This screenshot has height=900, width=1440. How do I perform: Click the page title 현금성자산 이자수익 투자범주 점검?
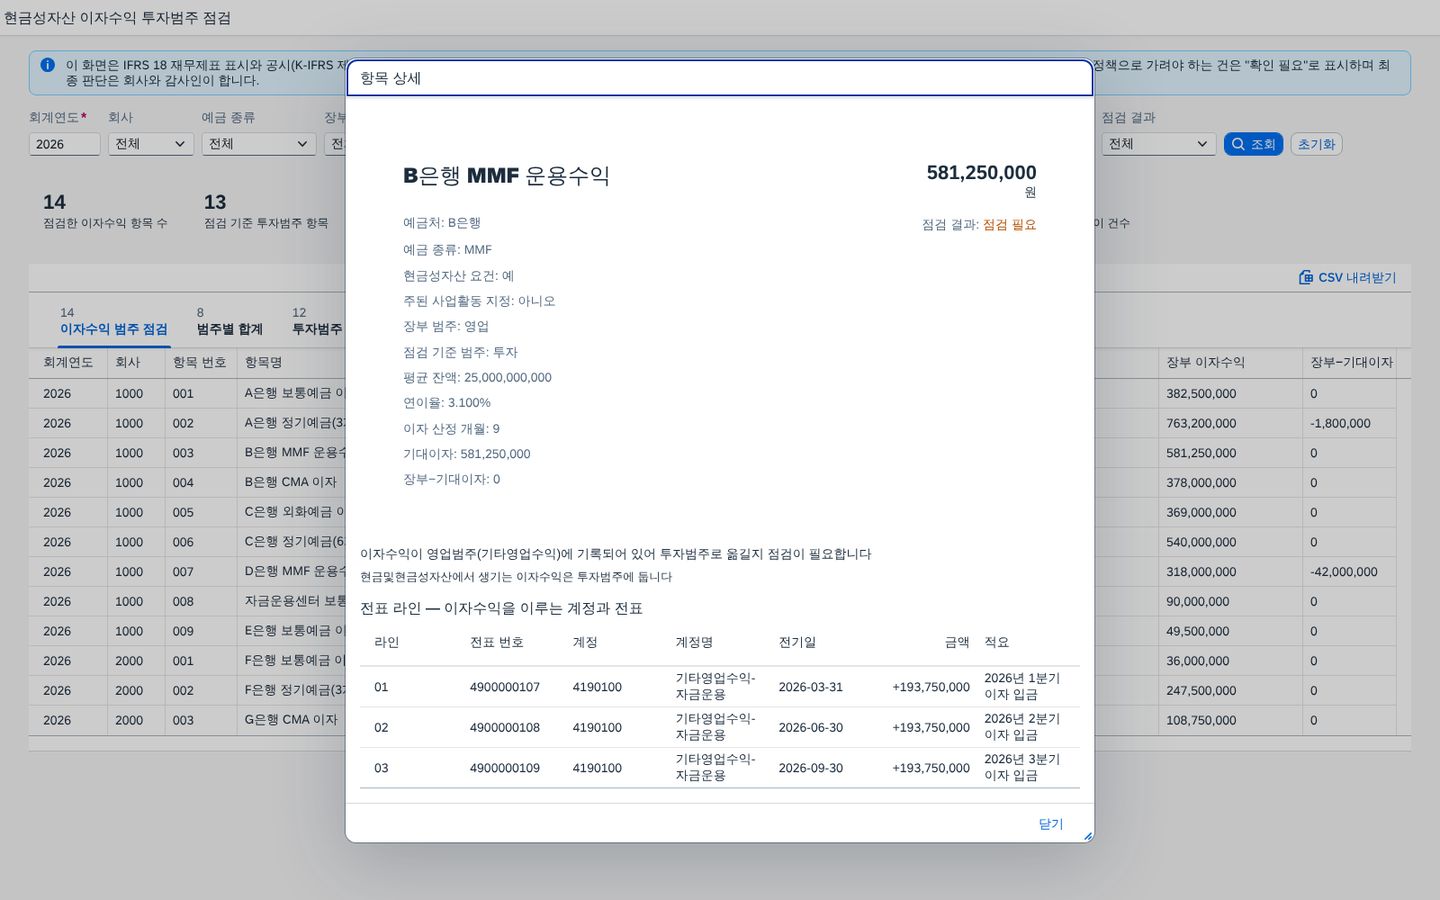pyautogui.click(x=117, y=18)
